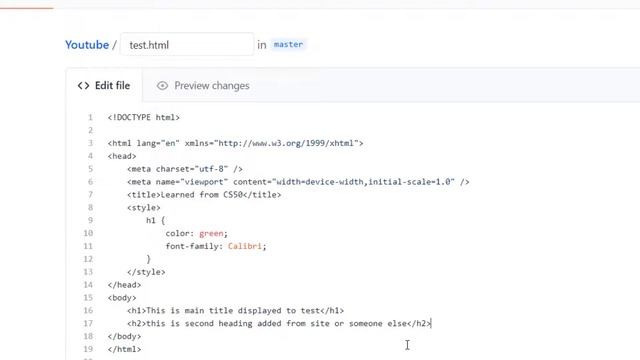Click line number 12 in gutter

tap(88, 259)
